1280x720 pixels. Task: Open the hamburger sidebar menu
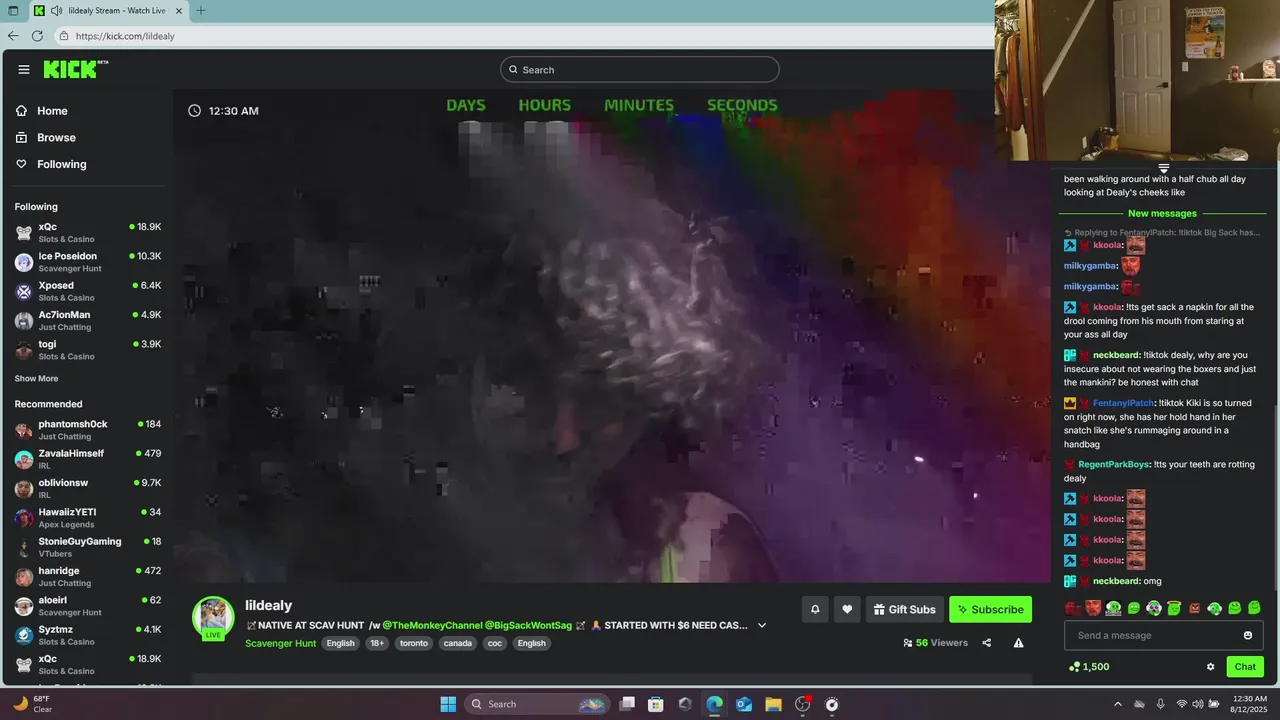(23, 69)
